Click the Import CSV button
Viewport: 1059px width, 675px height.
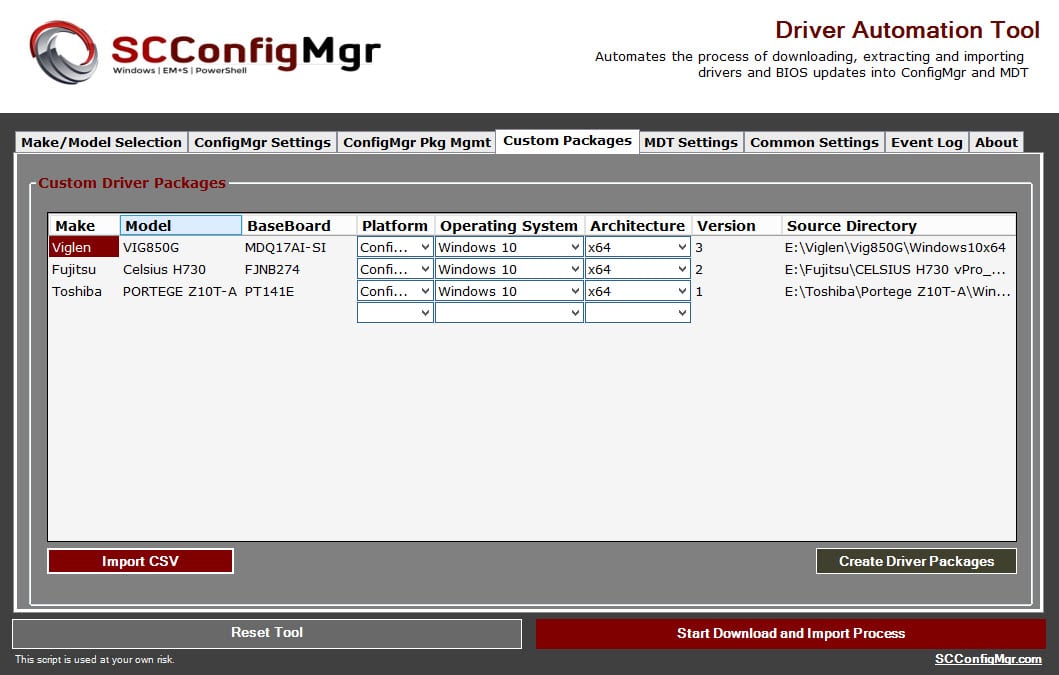(x=140, y=561)
